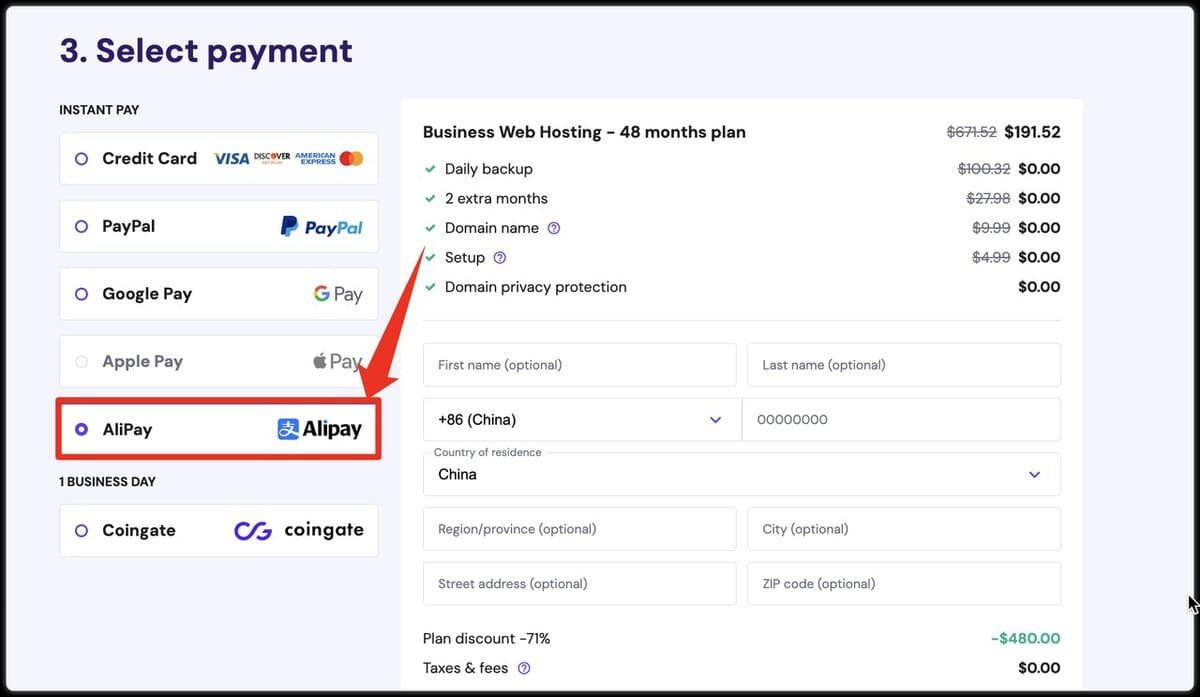Select the PayPal radio button
The image size is (1200, 697).
(x=82, y=227)
